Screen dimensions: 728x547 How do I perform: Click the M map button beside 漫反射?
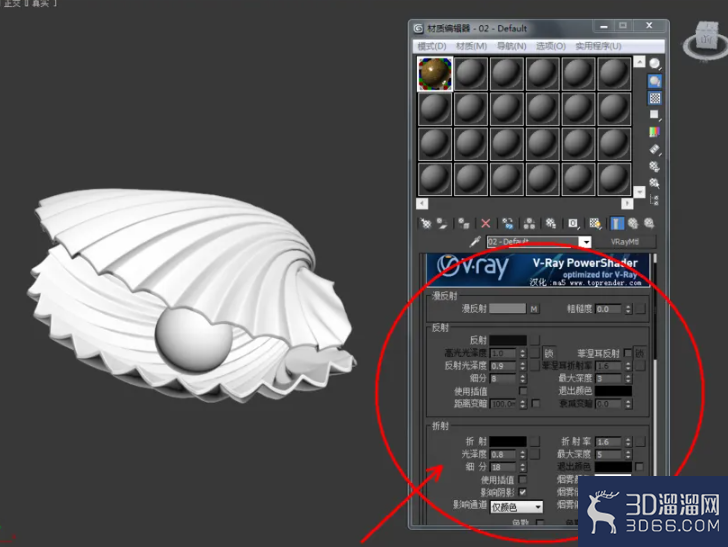click(534, 309)
